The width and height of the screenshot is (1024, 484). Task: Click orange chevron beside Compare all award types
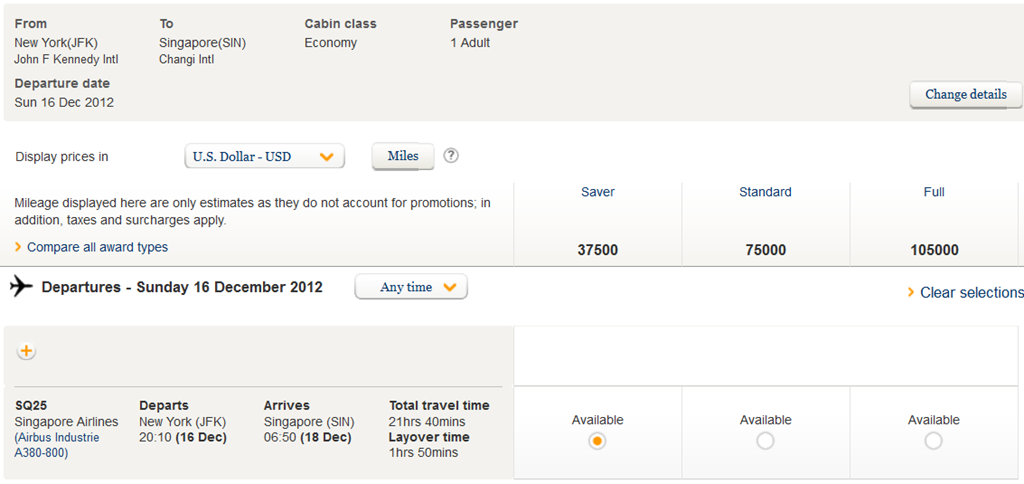tap(18, 247)
